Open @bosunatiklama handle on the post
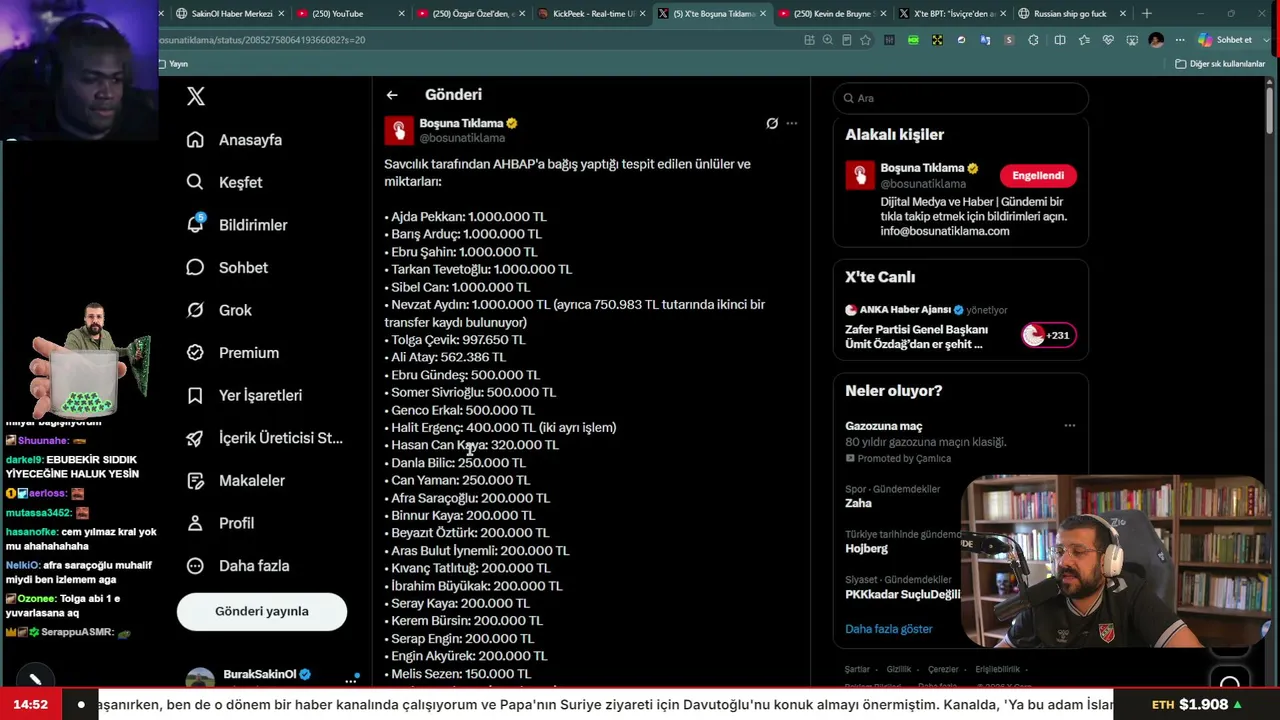The height and width of the screenshot is (720, 1280). (x=462, y=139)
